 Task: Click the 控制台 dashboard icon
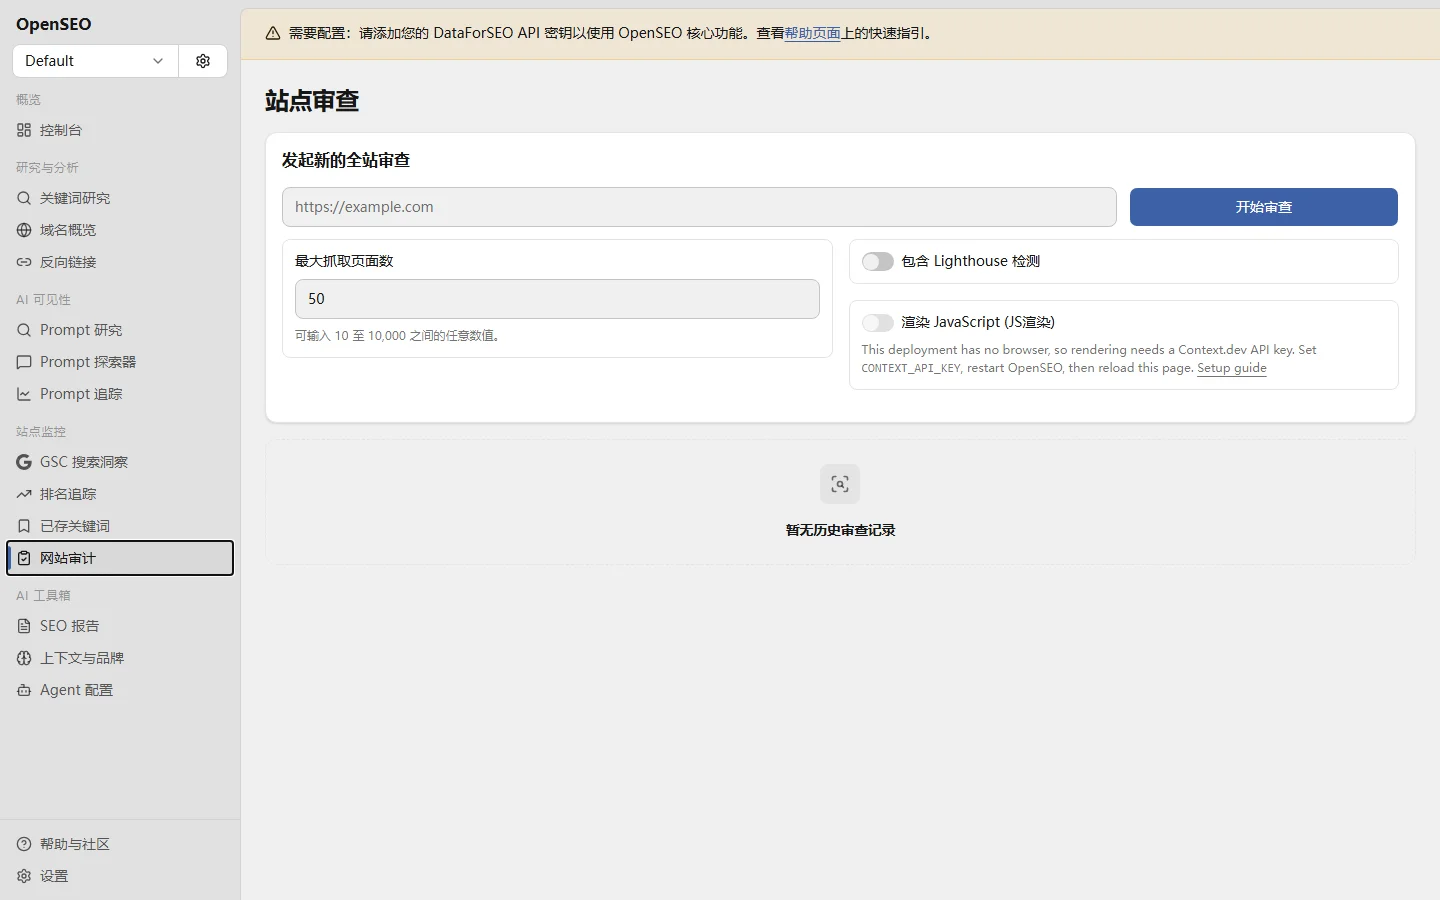(x=24, y=130)
